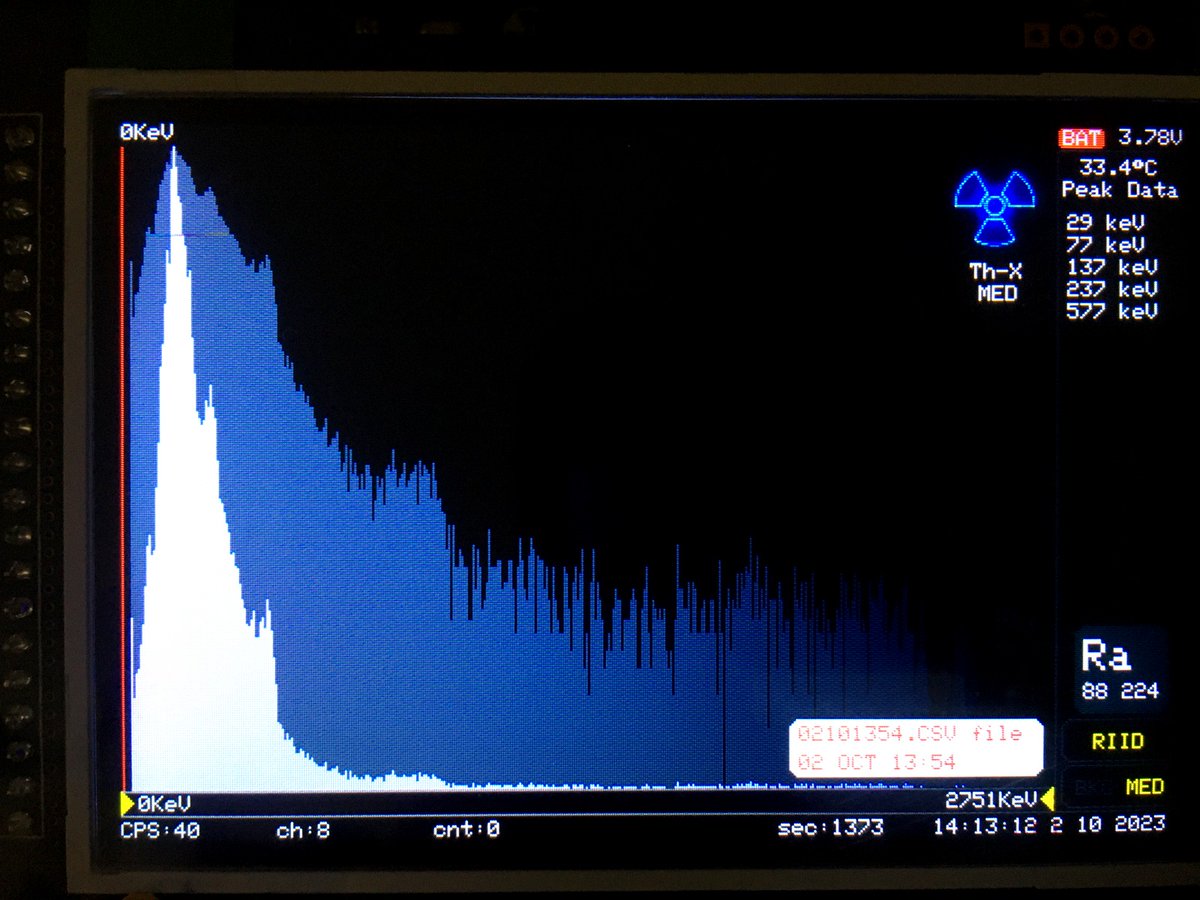The image size is (1200, 900).
Task: Select the yellow right range marker arrow
Action: [1047, 799]
